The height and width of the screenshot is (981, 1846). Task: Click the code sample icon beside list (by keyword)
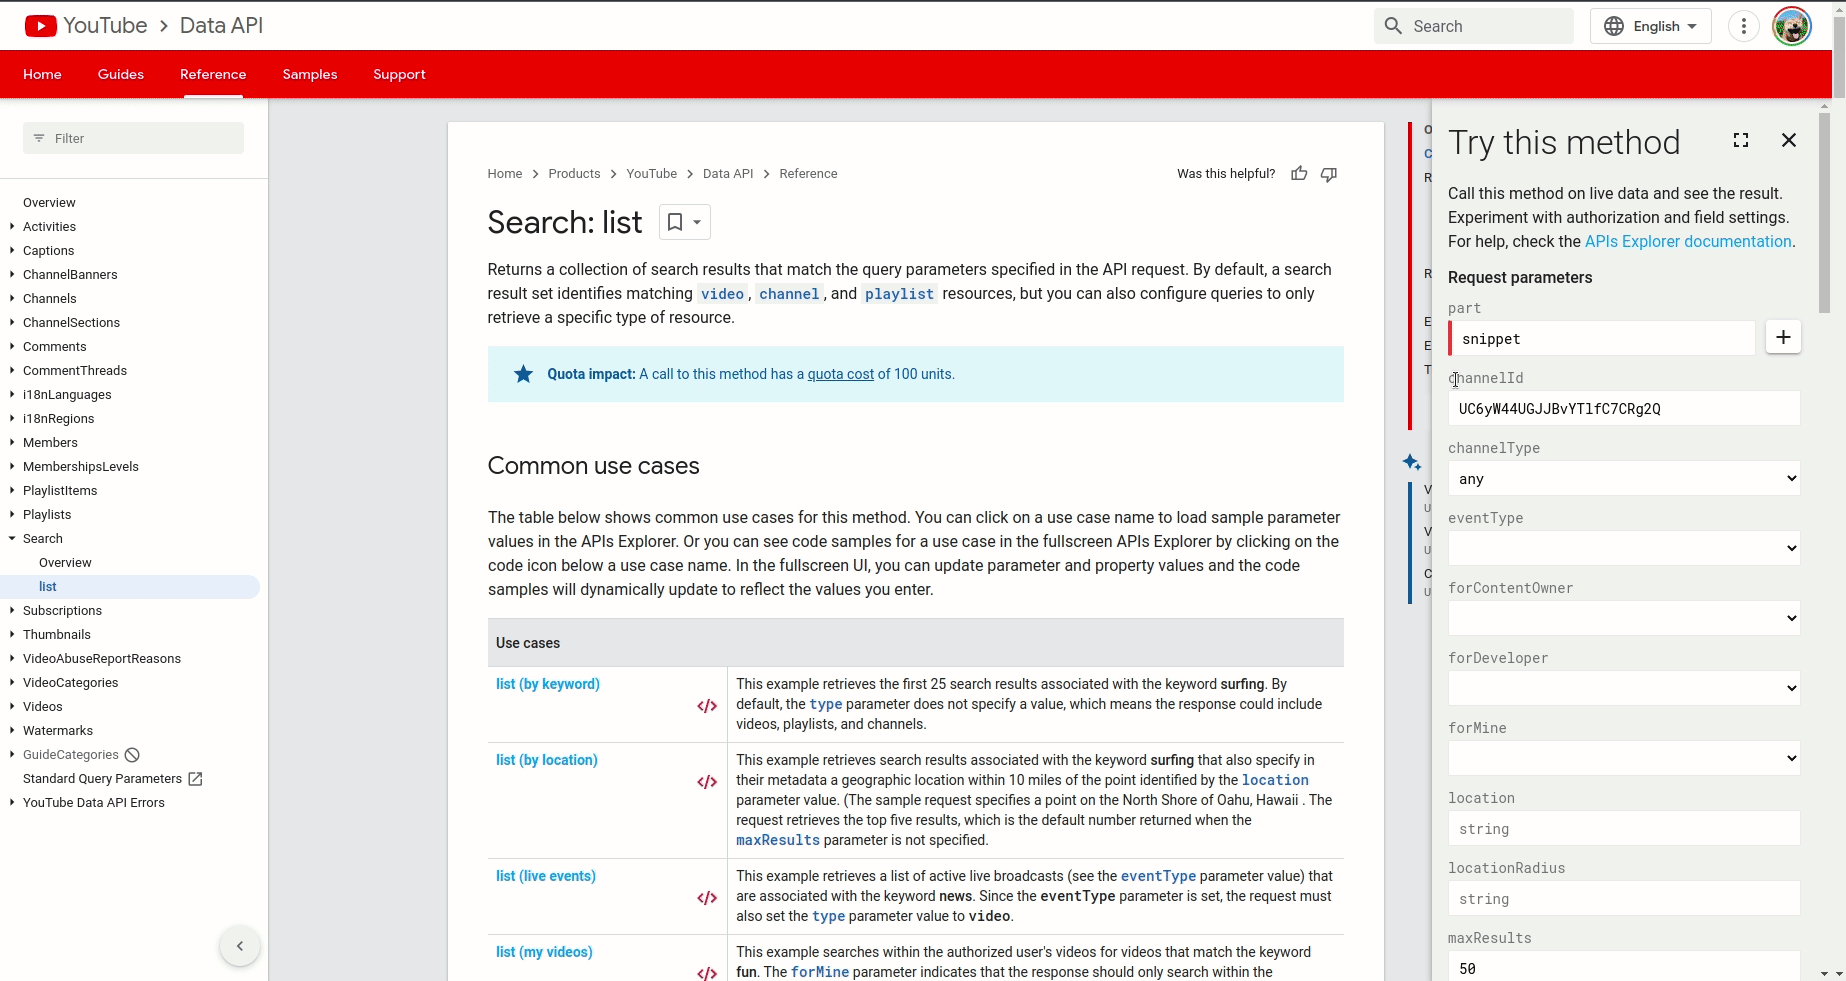point(706,706)
